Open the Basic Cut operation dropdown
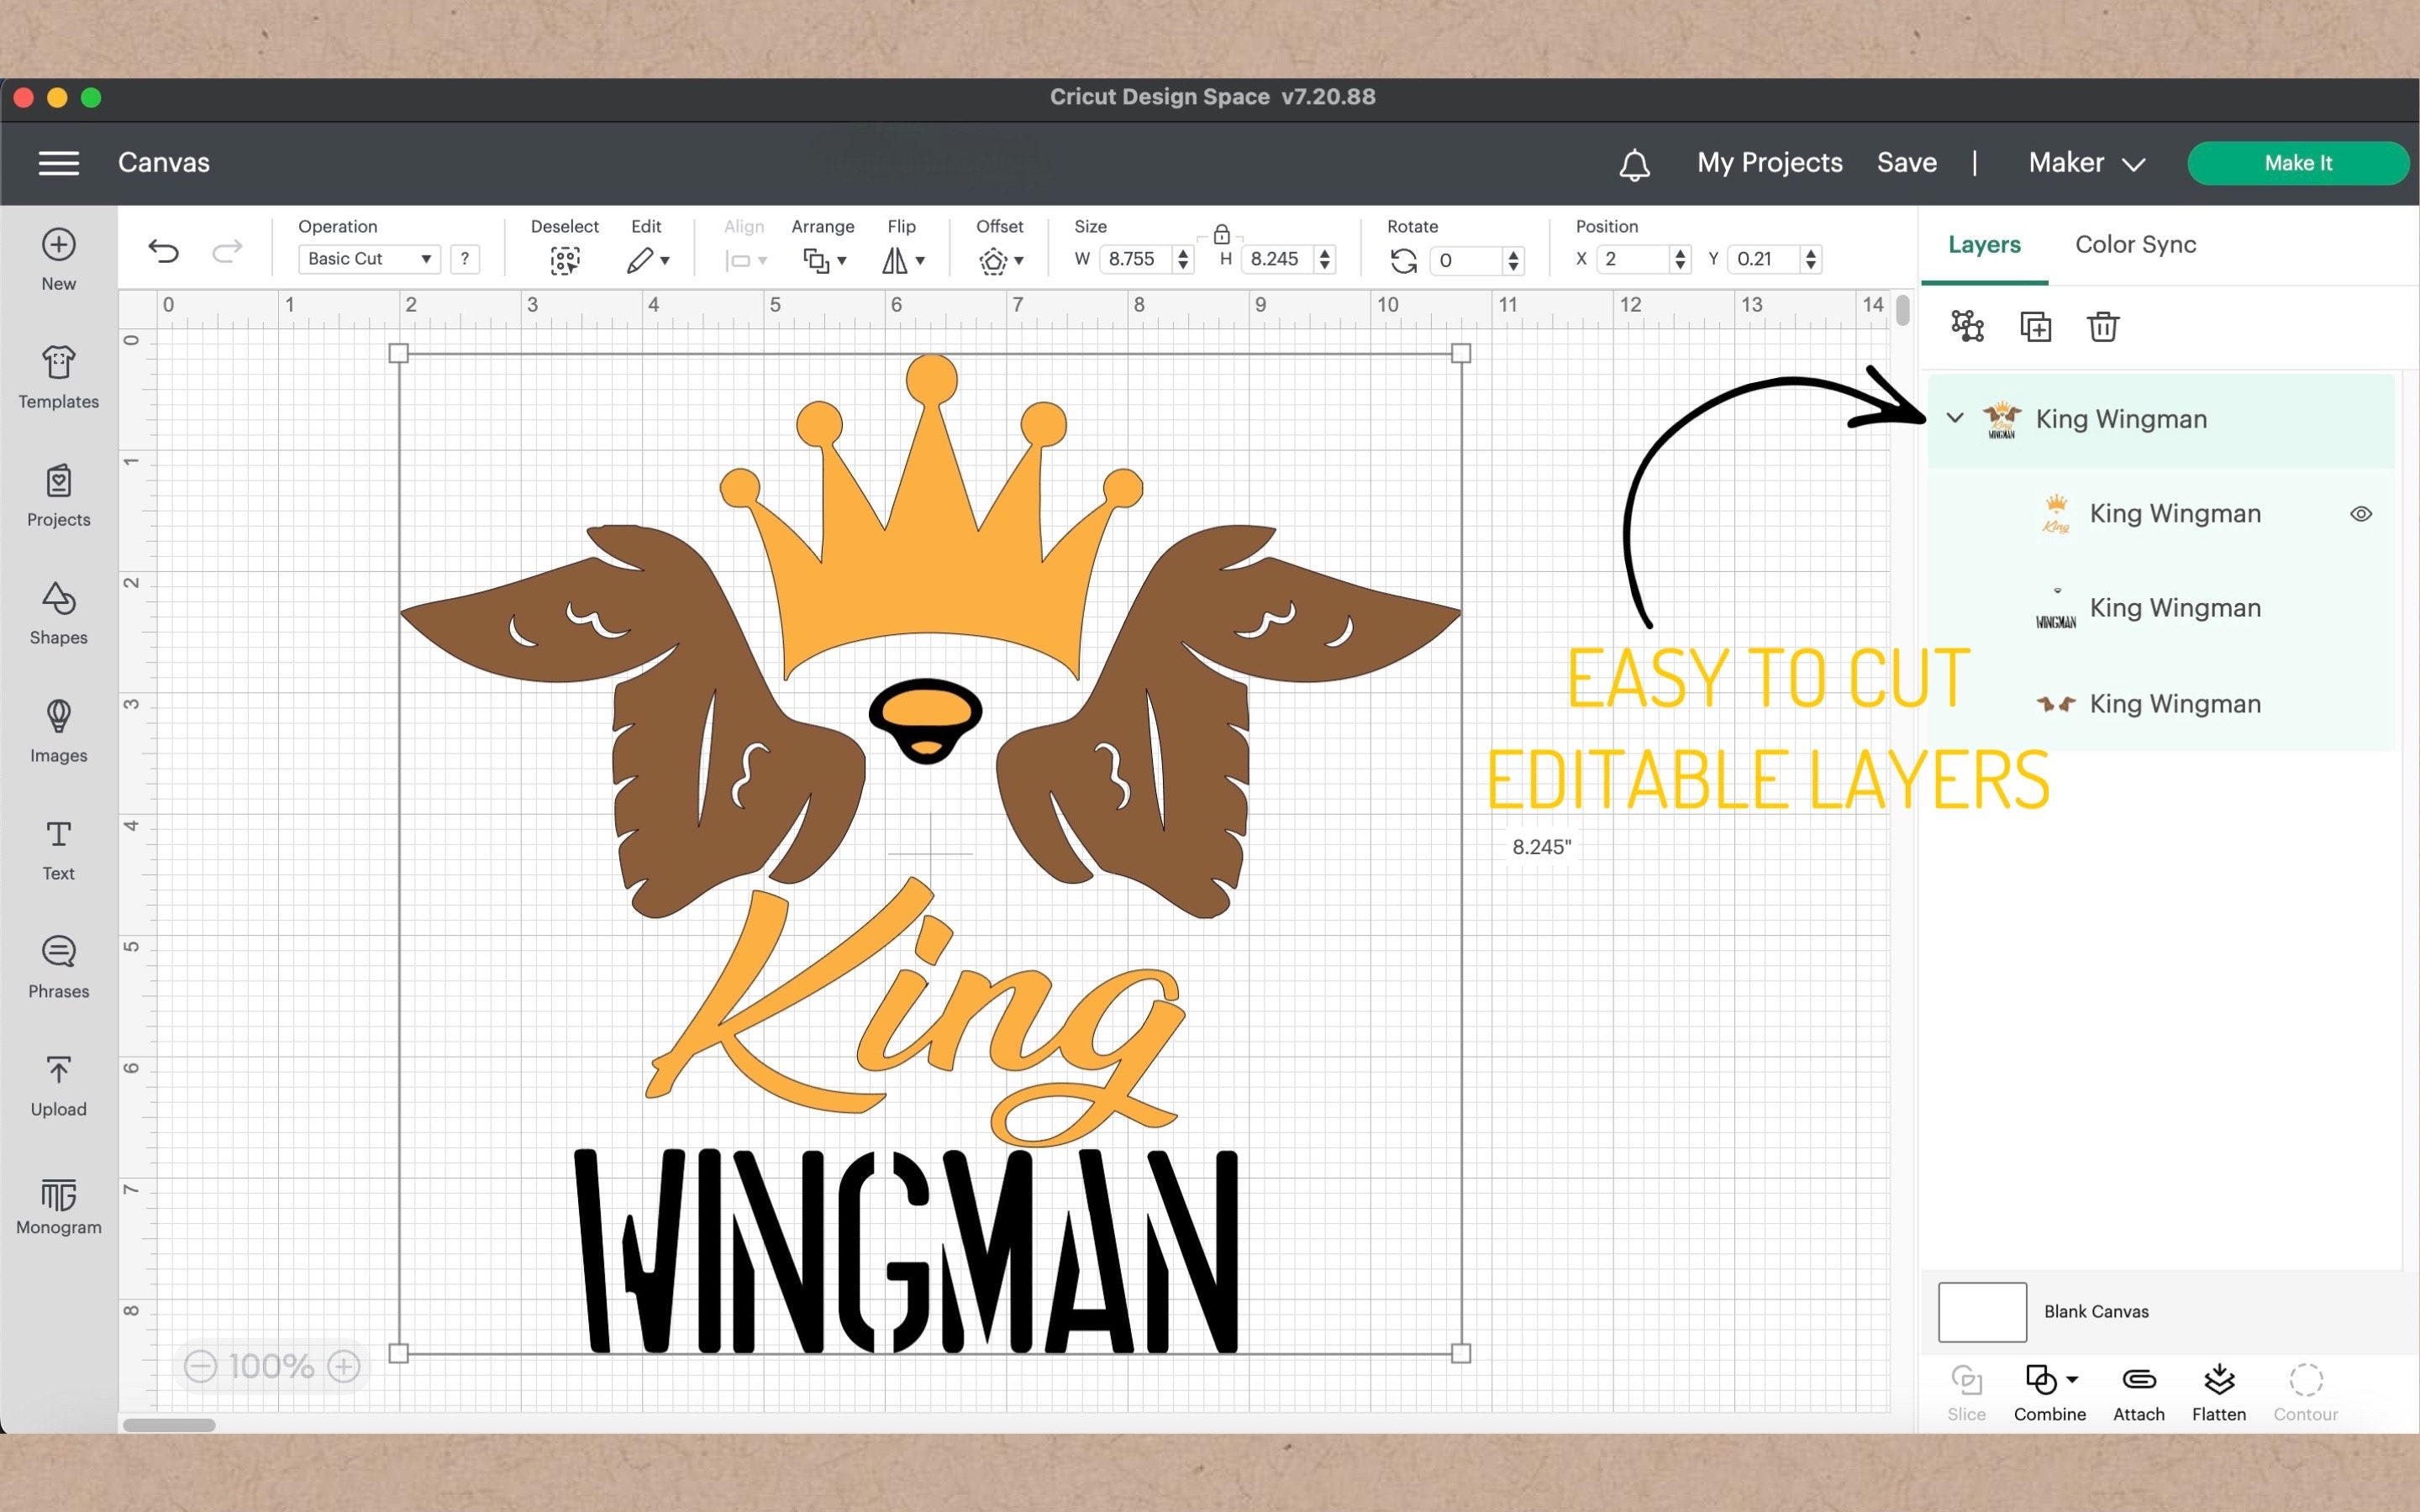 click(368, 258)
